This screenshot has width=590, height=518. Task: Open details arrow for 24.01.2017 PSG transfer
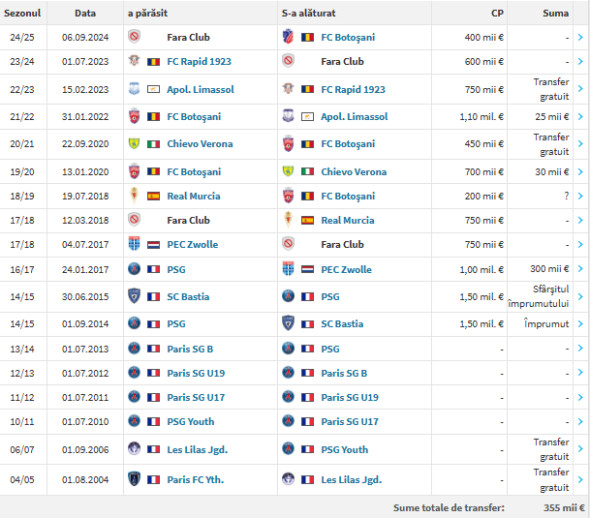pyautogui.click(x=580, y=269)
